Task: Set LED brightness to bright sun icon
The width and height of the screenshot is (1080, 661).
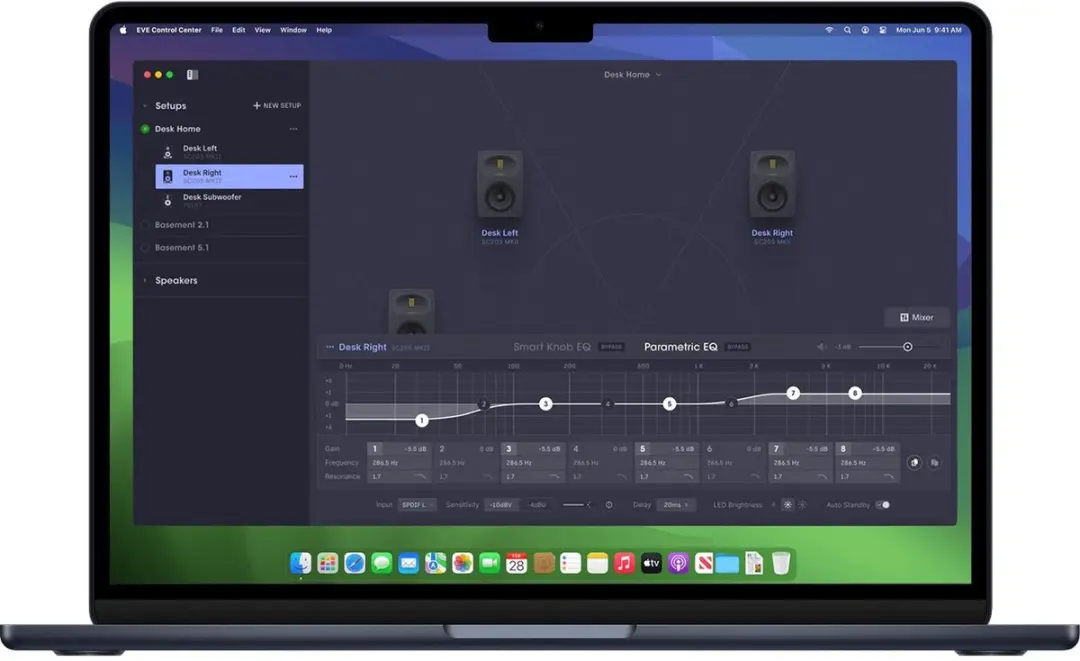Action: click(802, 505)
